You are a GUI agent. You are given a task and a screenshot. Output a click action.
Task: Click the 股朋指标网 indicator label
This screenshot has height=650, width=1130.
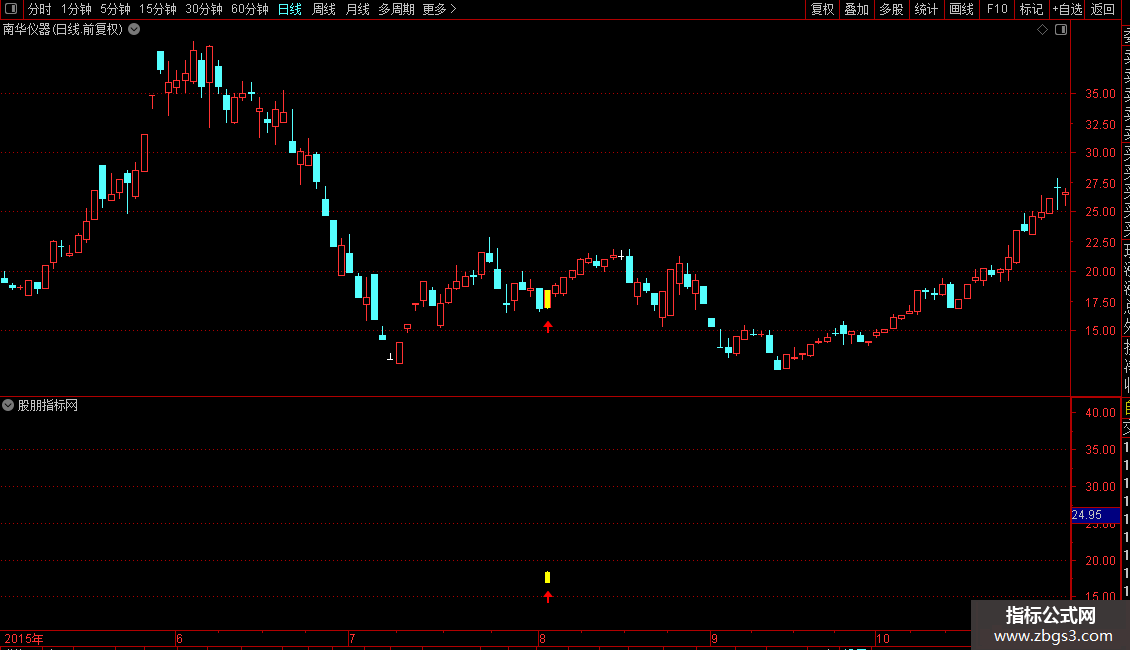pos(48,406)
